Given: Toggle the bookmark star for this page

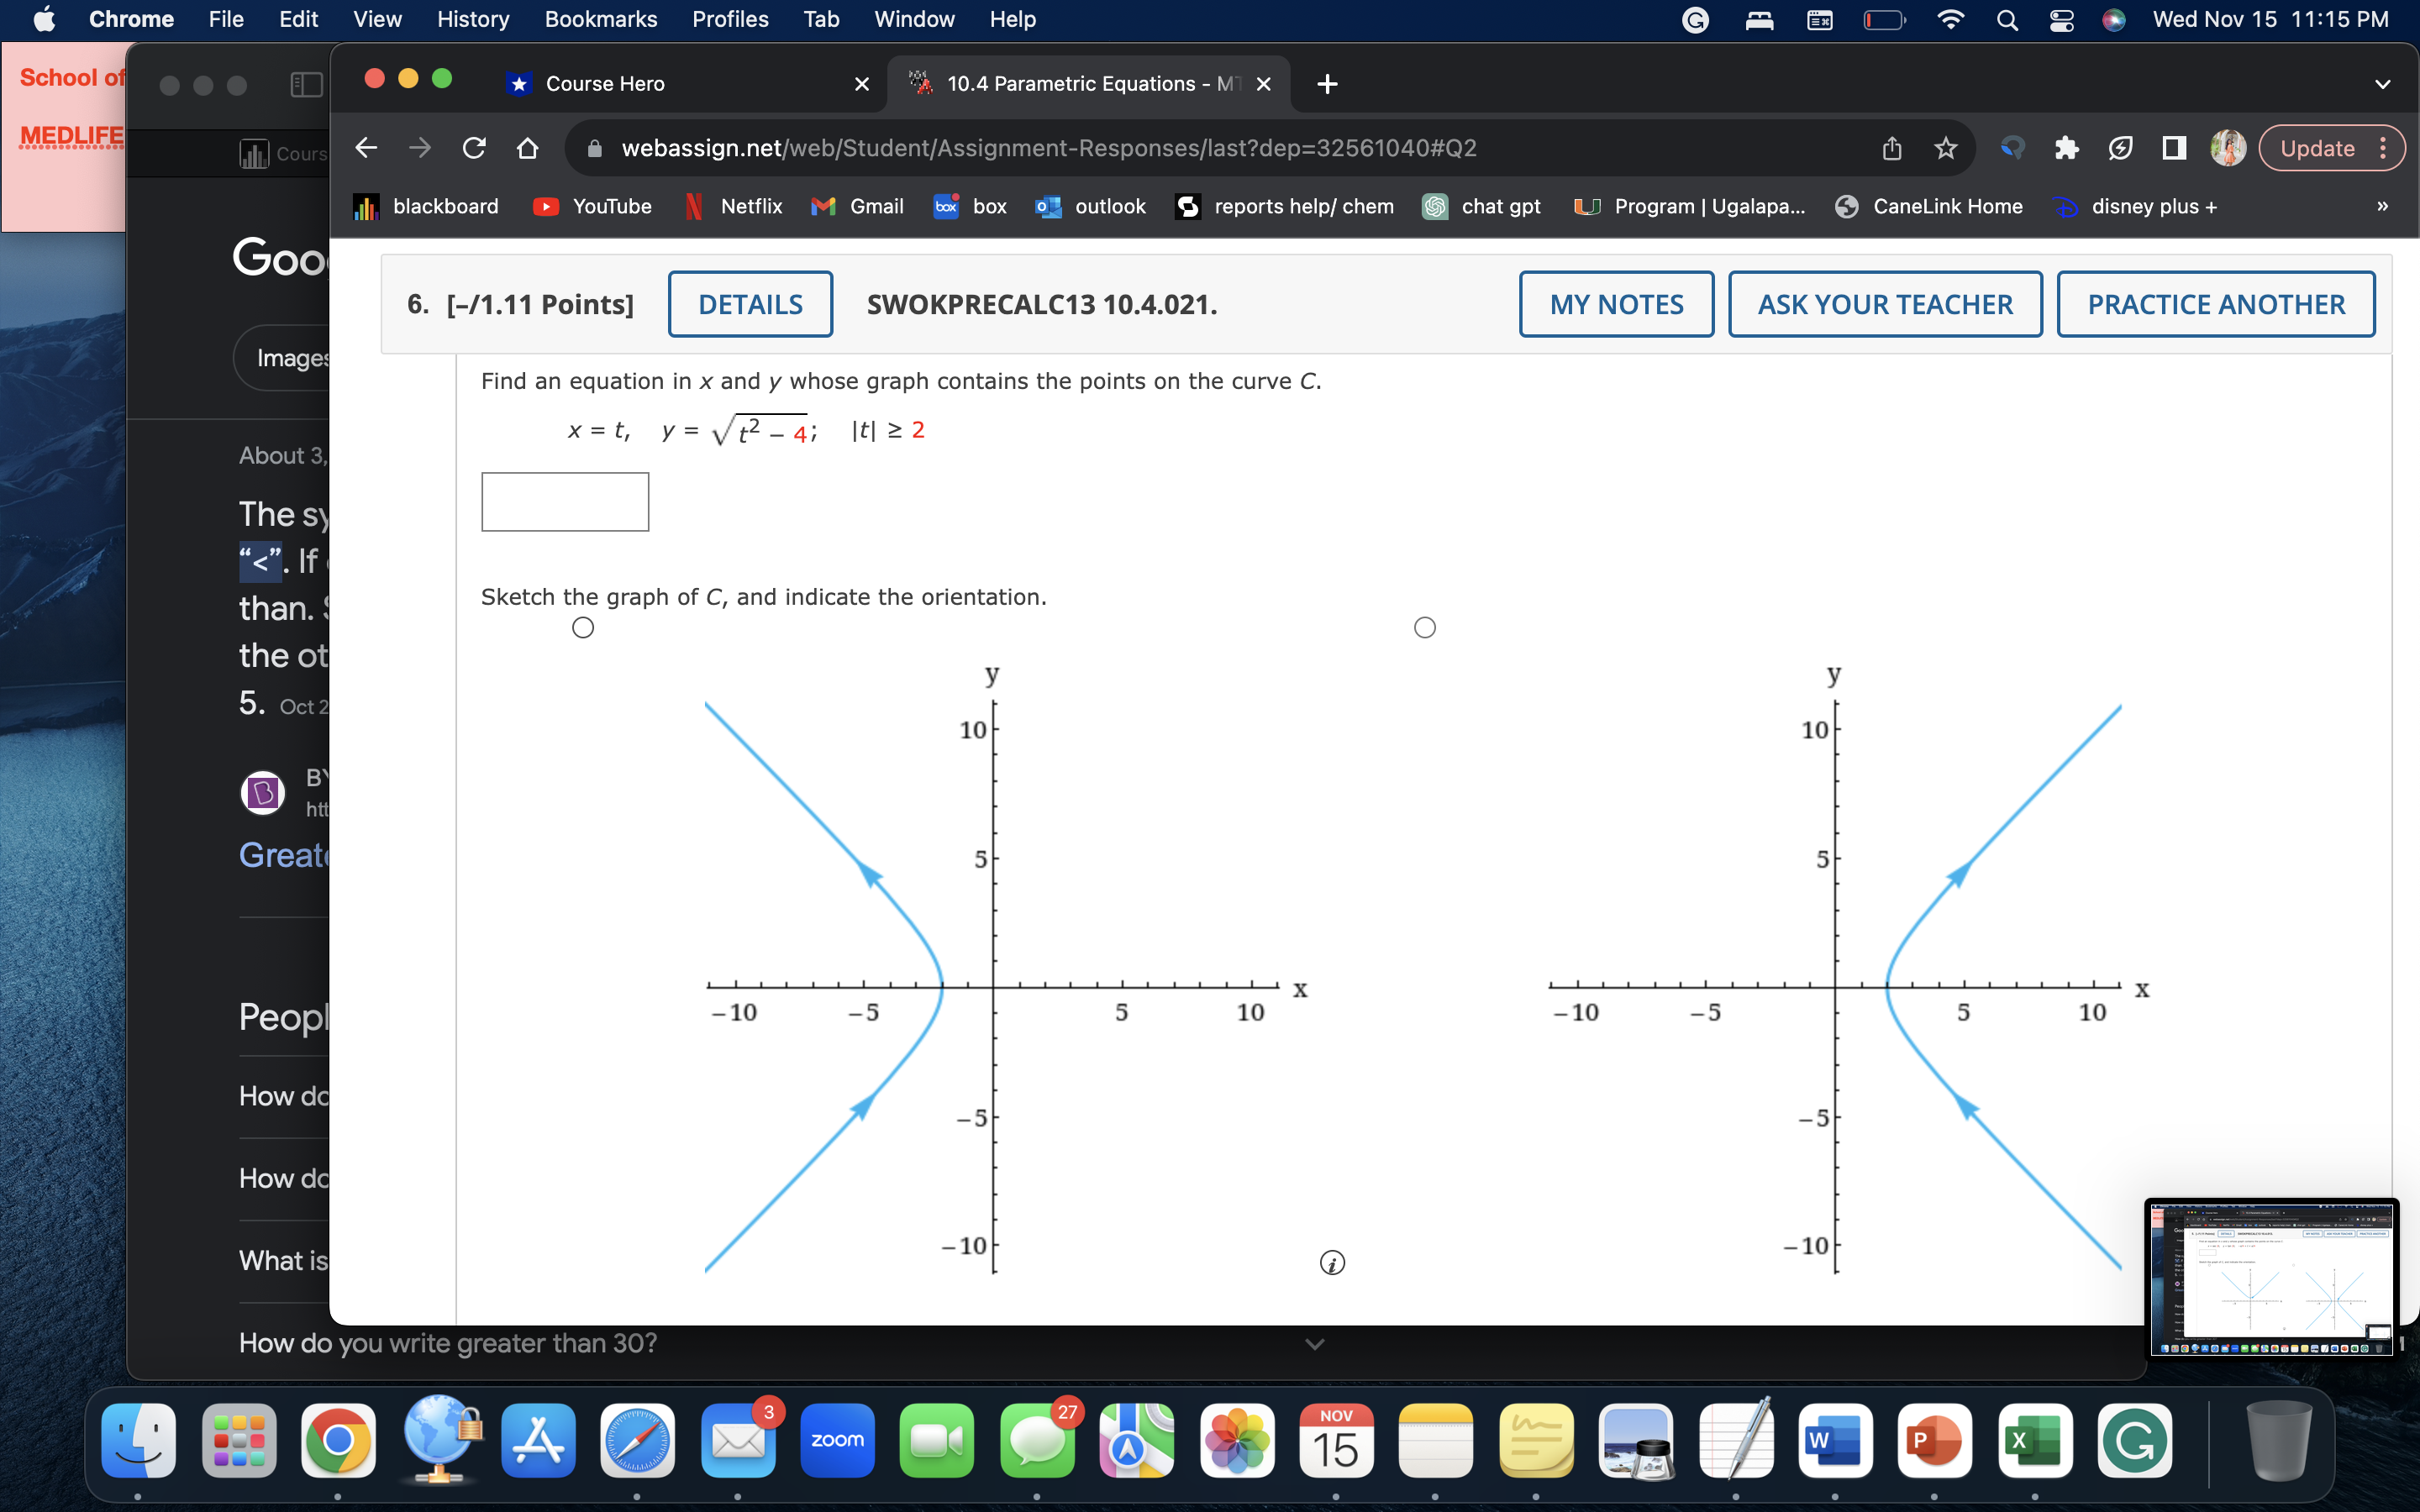Looking at the screenshot, I should [x=1945, y=148].
